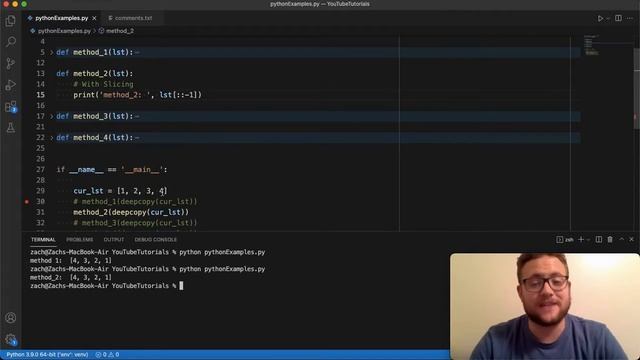Screen dimensions: 640x360
Task: Open the Run and Debug view
Action: 11,85
